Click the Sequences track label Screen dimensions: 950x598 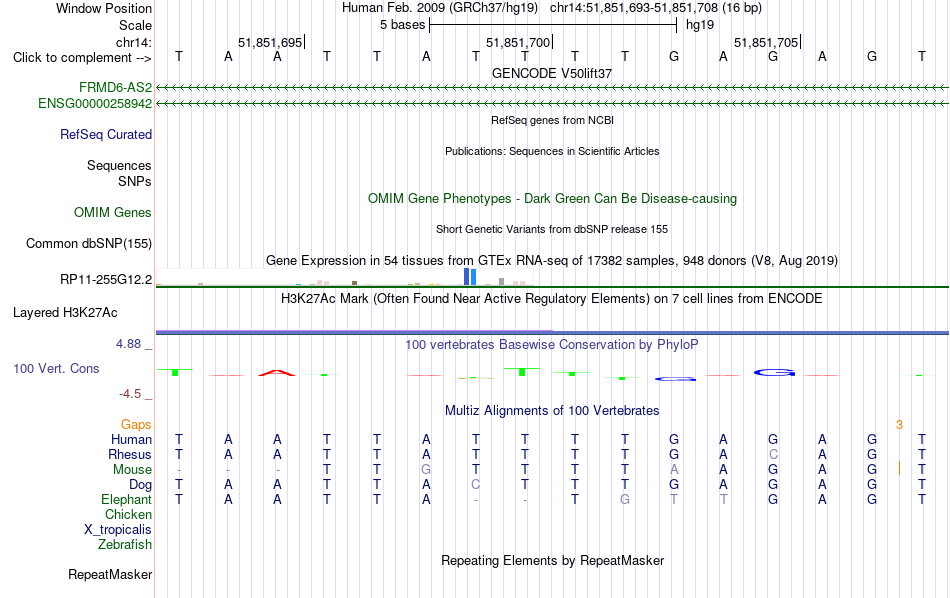[x=119, y=165]
